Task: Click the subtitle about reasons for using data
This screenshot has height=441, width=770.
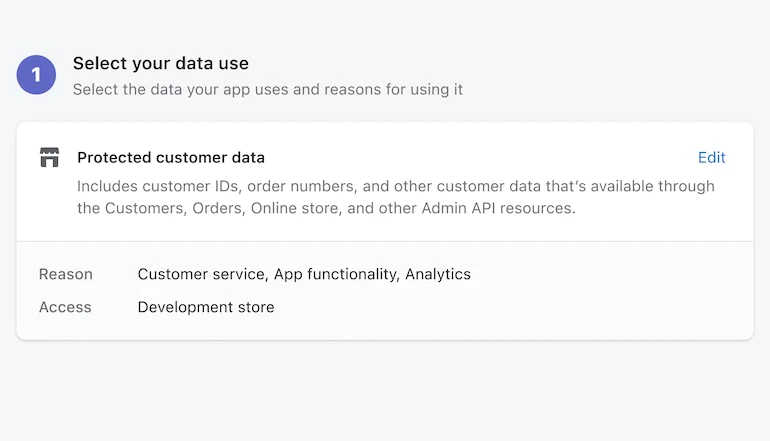Action: point(268,89)
